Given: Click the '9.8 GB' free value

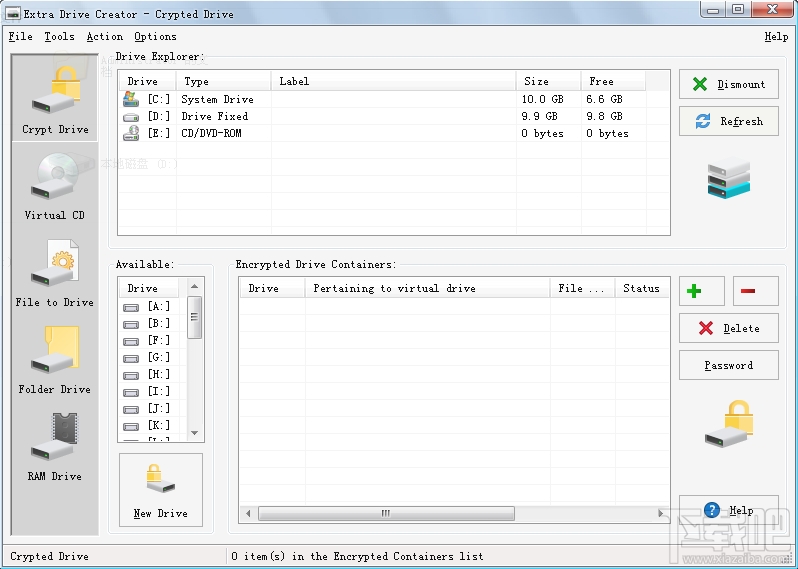Looking at the screenshot, I should pos(604,116).
